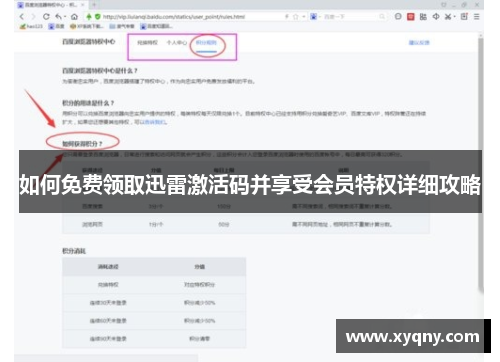Click the 浏览网页 cell in the points table

(x=92, y=224)
